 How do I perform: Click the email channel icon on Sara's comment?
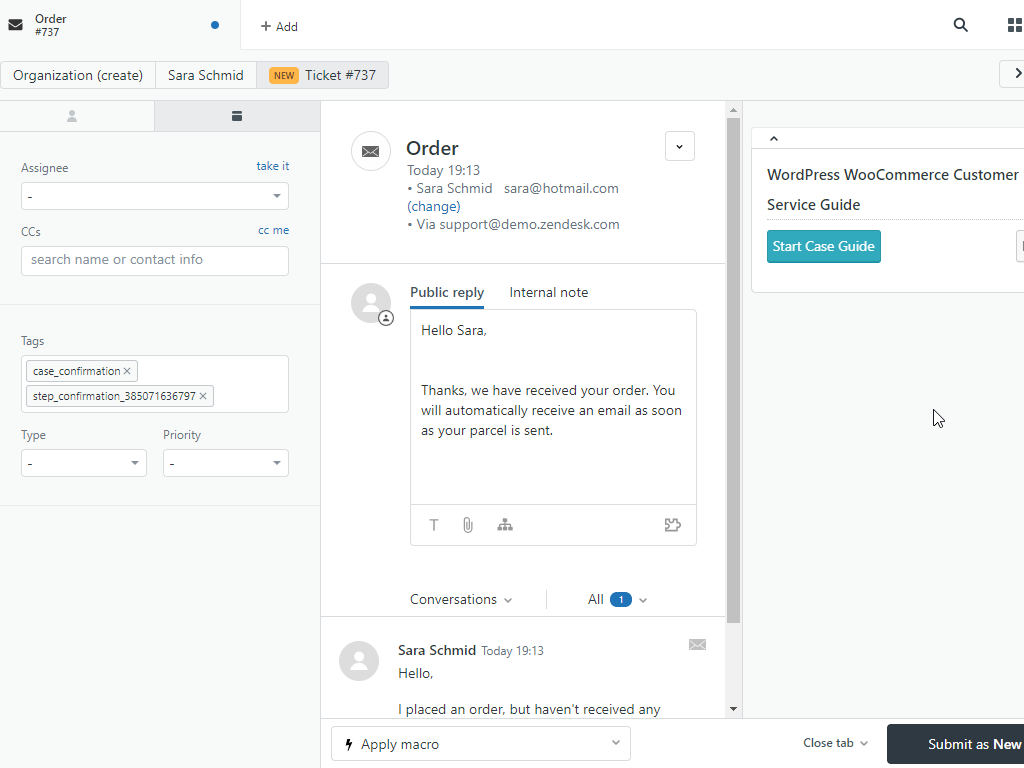click(697, 645)
